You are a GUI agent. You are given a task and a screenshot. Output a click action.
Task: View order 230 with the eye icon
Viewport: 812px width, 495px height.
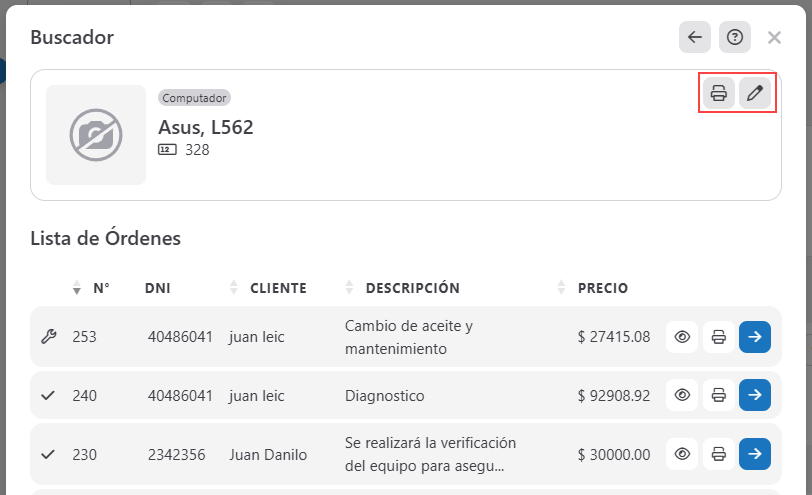683,453
